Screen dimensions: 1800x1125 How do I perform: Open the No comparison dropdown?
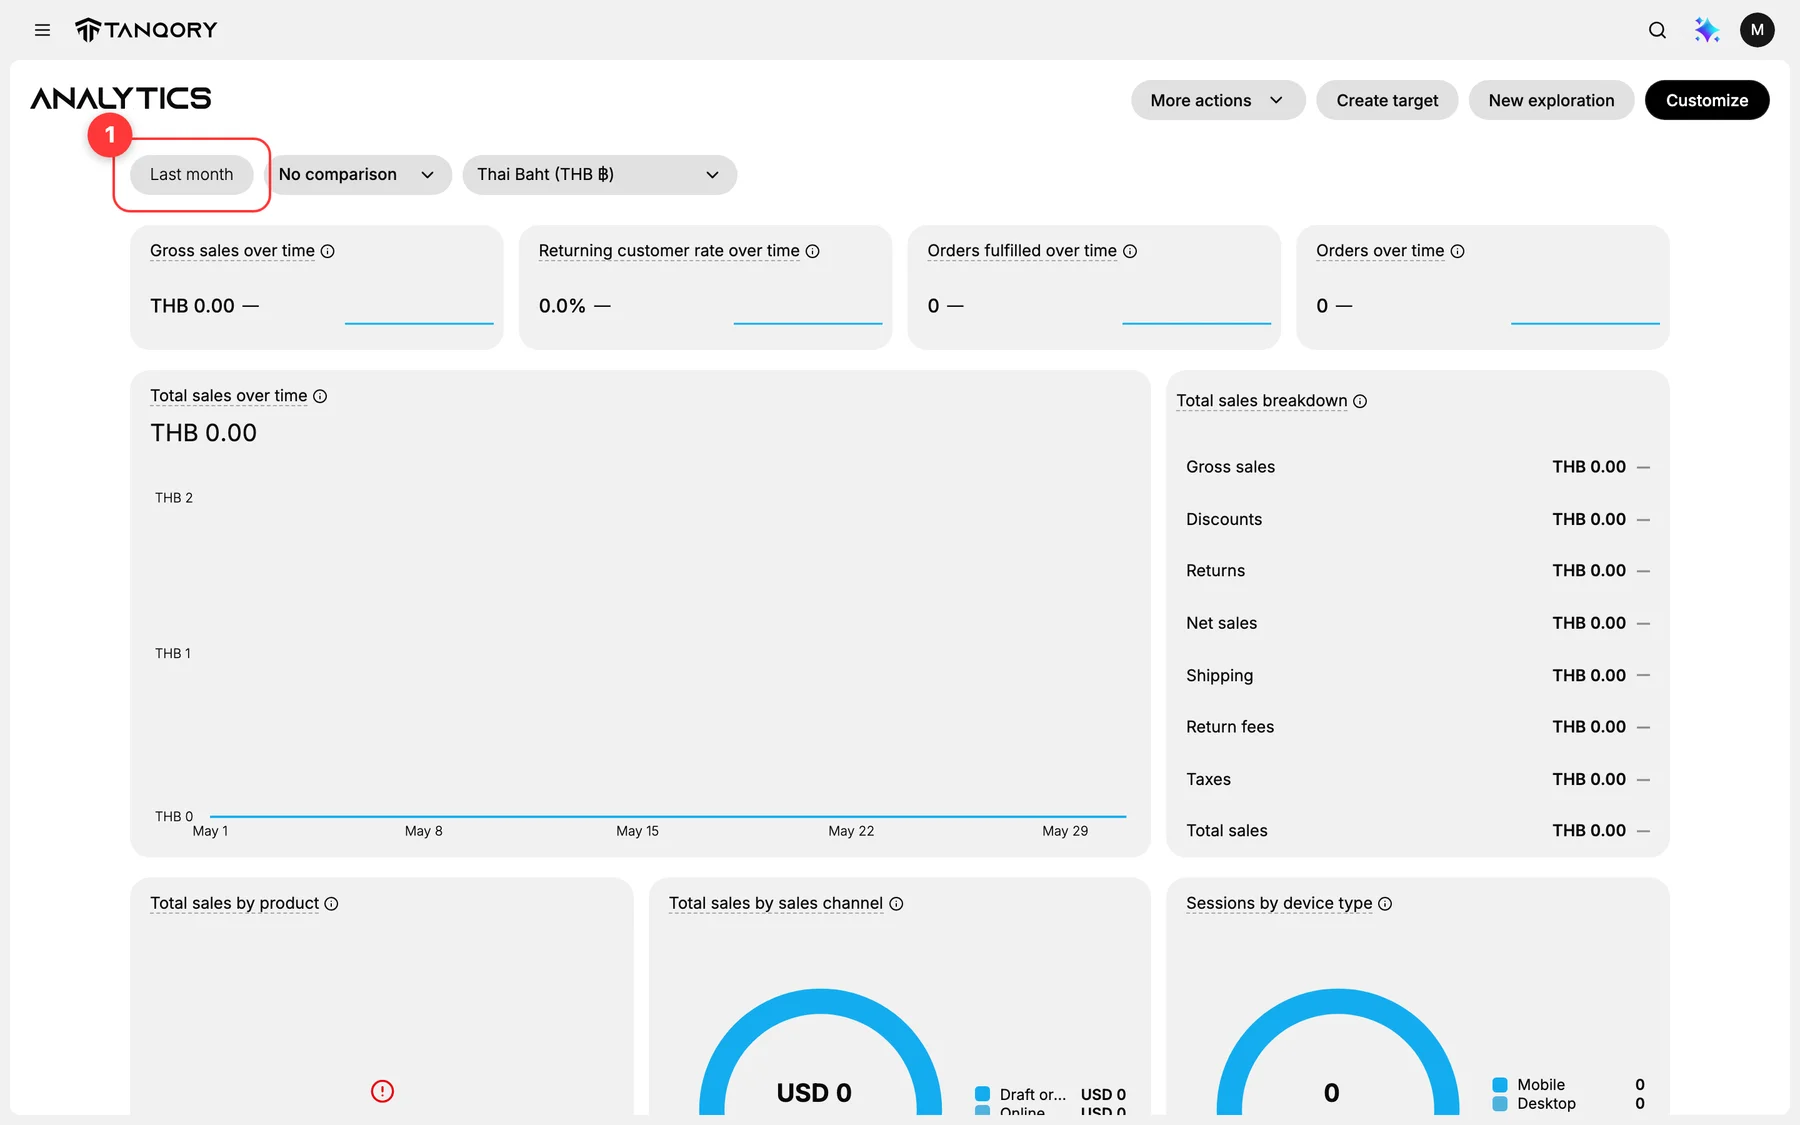pos(357,175)
